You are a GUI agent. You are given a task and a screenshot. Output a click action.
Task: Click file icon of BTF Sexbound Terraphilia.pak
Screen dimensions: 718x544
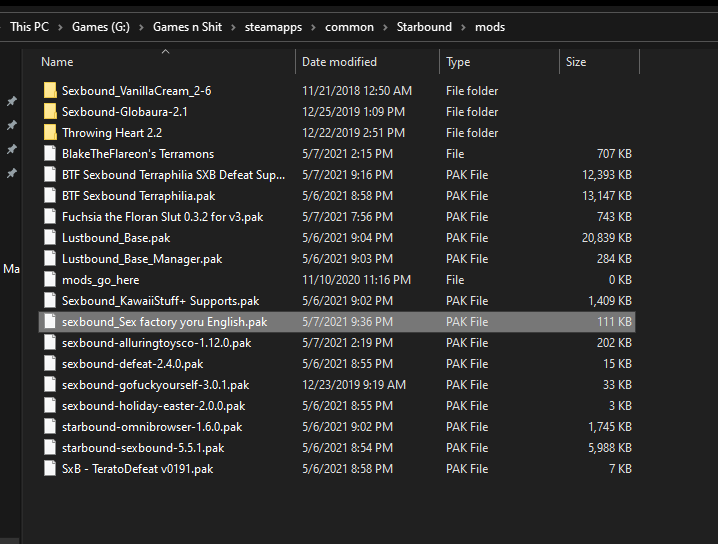[50, 196]
